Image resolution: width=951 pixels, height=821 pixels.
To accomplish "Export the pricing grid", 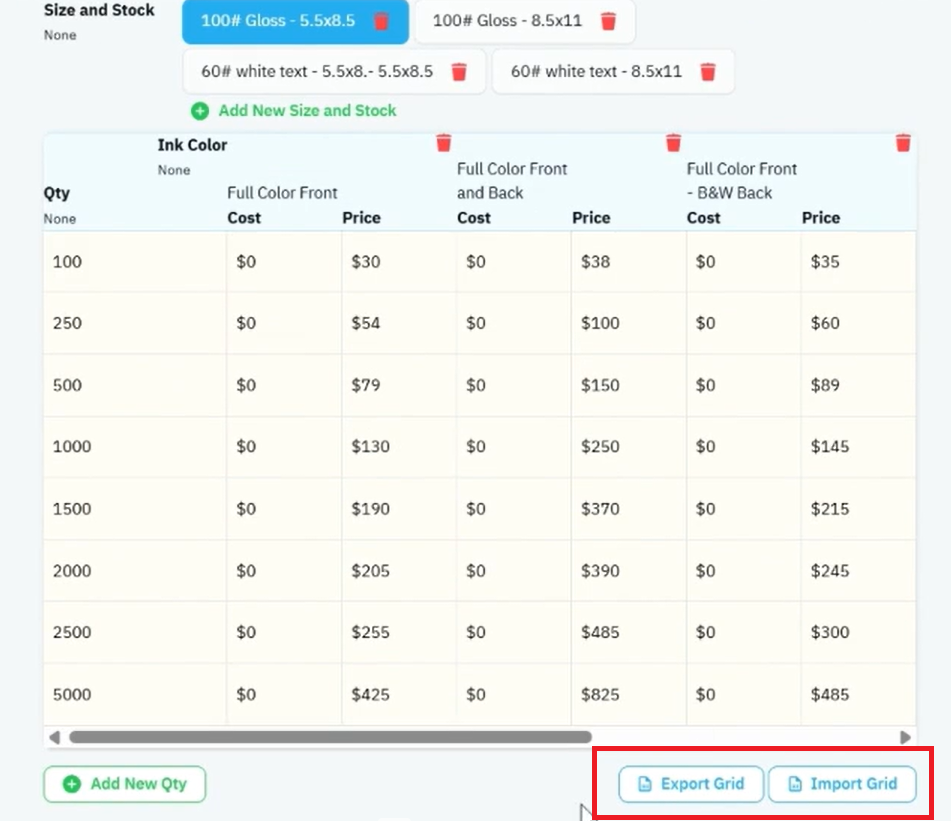I will (691, 784).
